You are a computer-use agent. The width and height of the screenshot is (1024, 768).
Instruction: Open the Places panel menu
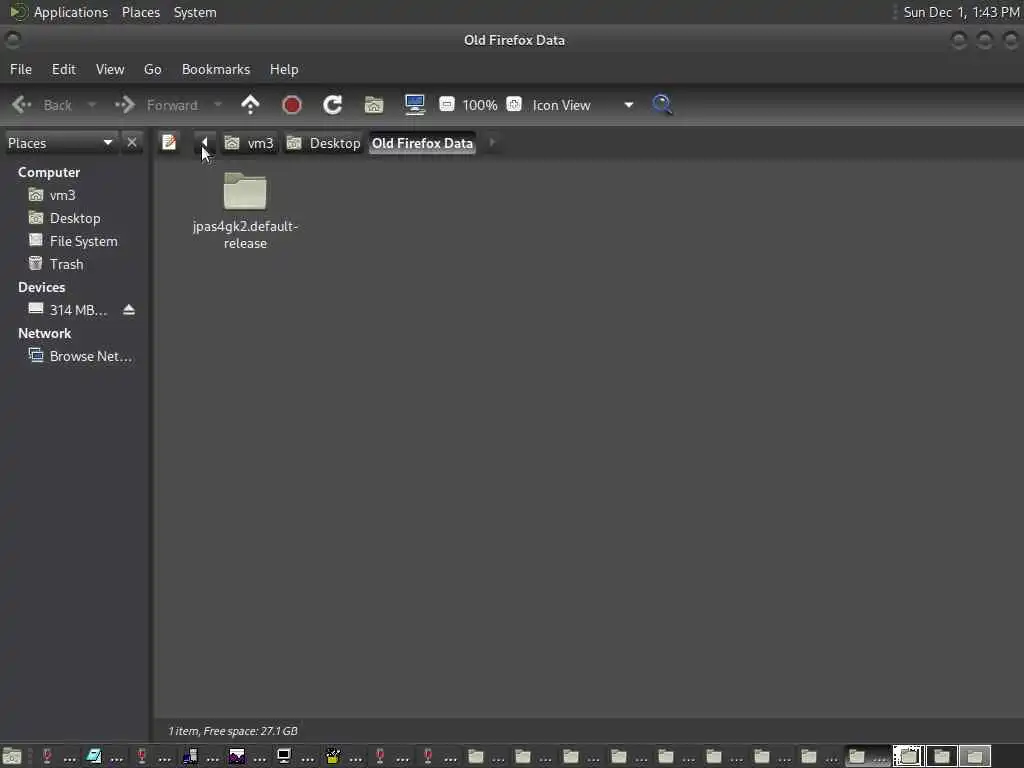pos(140,12)
